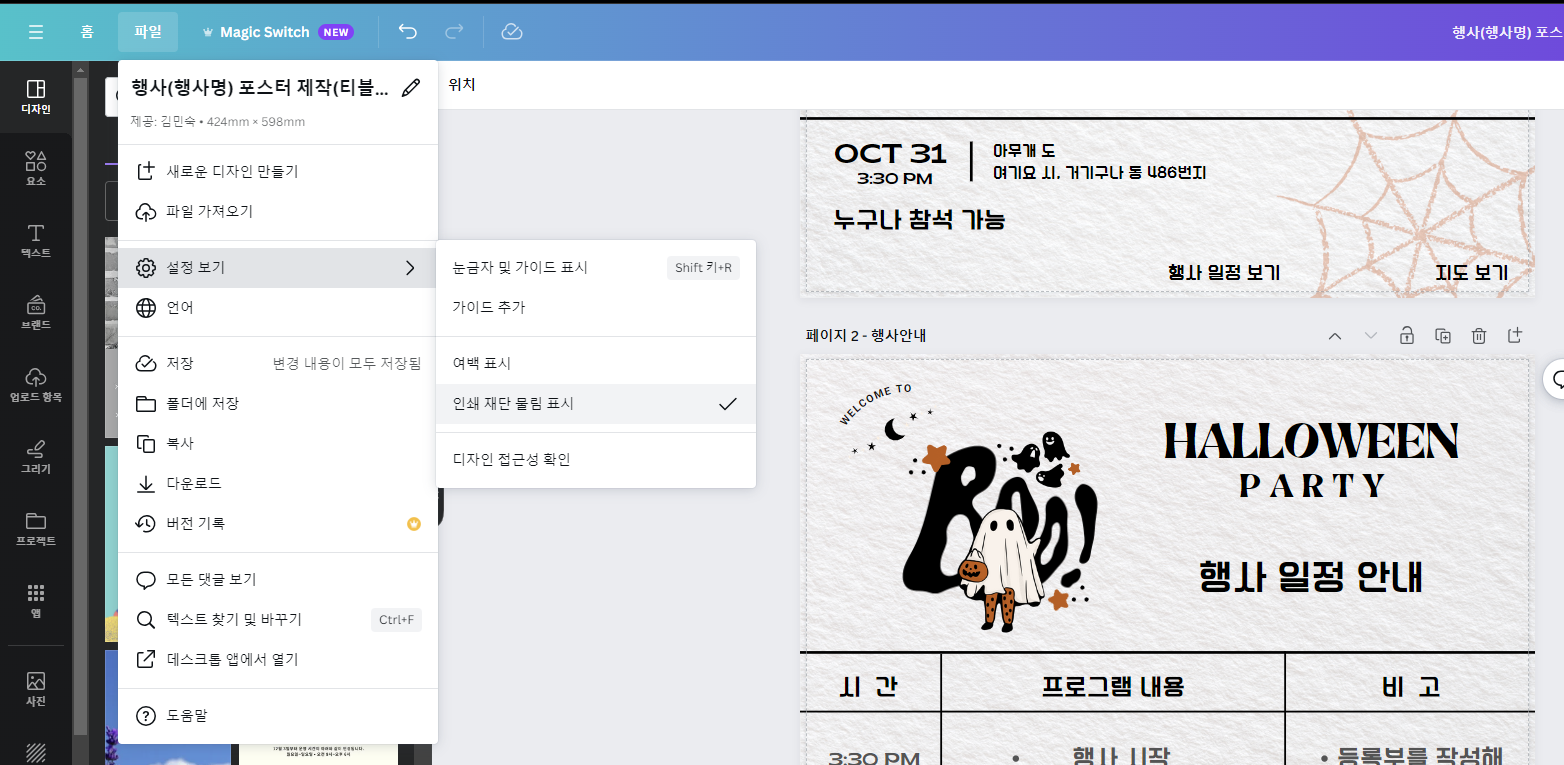Open the 요소 panel in the sidebar
This screenshot has height=765, width=1564.
coord(36,169)
